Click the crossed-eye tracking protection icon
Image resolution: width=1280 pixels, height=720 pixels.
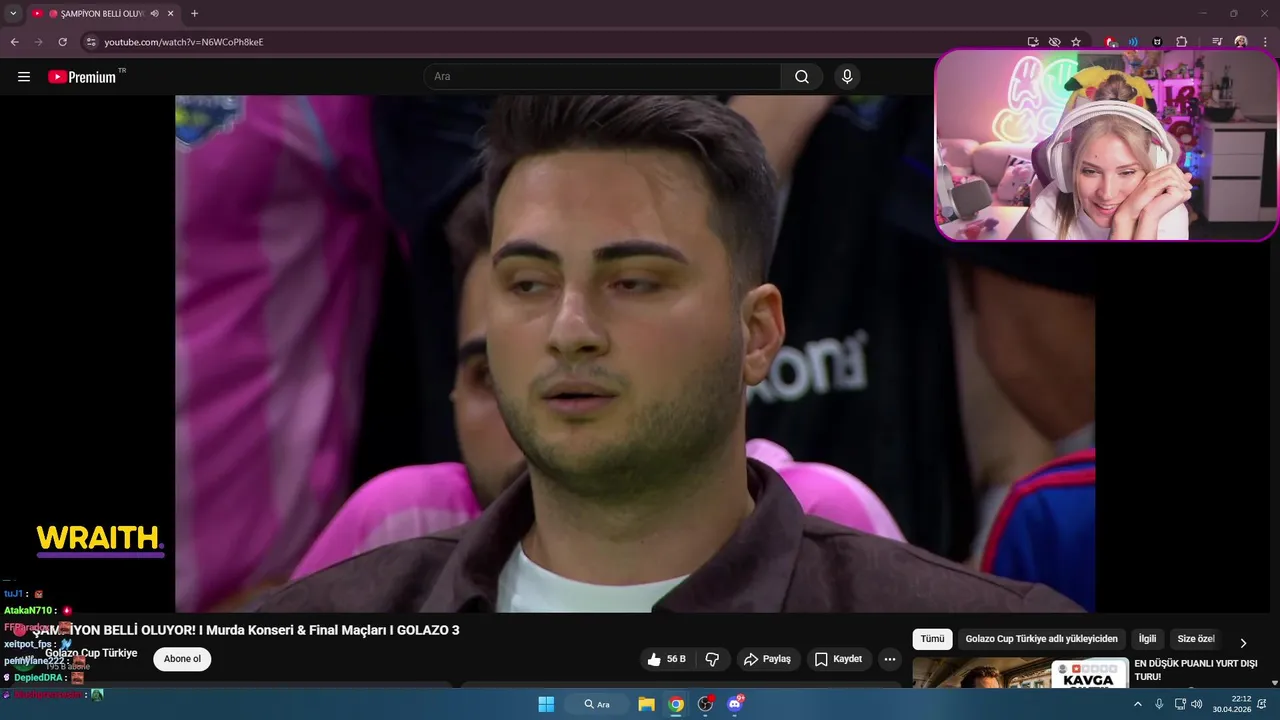(1054, 42)
